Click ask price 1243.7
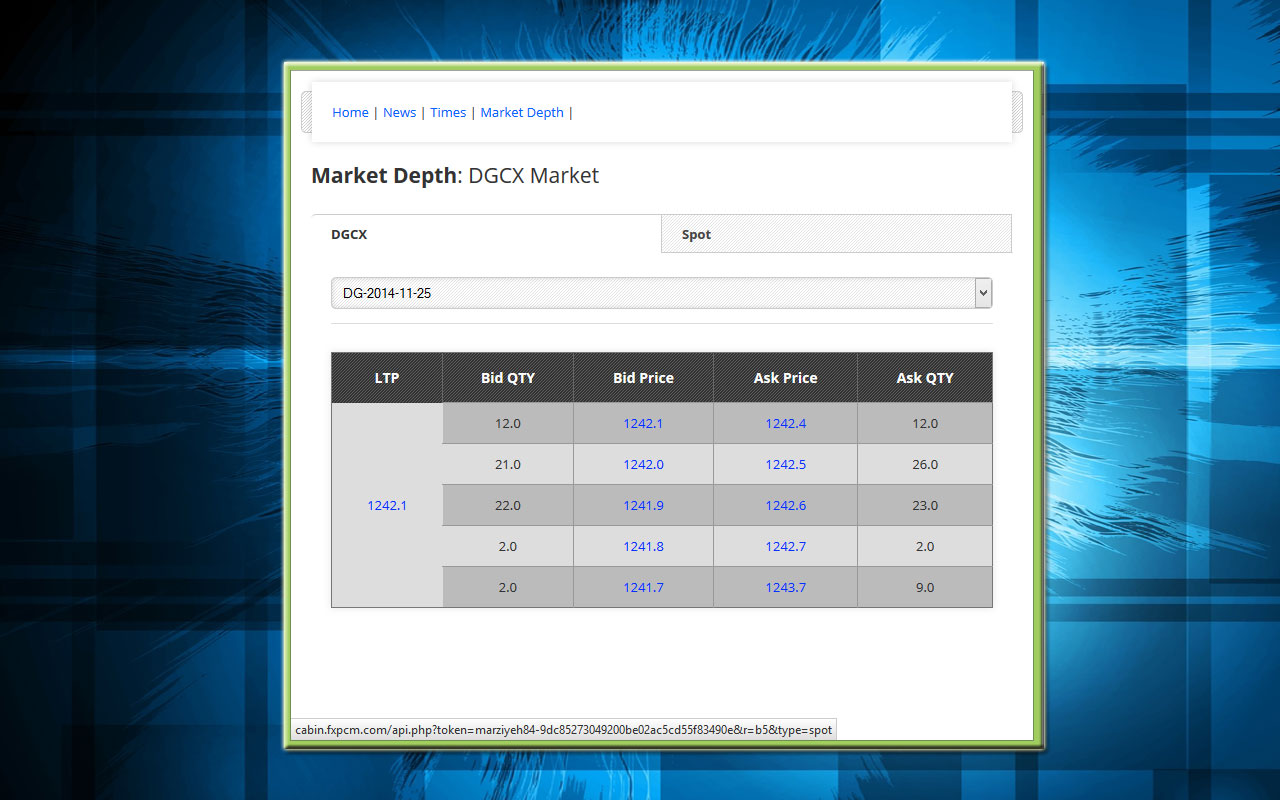 785,588
